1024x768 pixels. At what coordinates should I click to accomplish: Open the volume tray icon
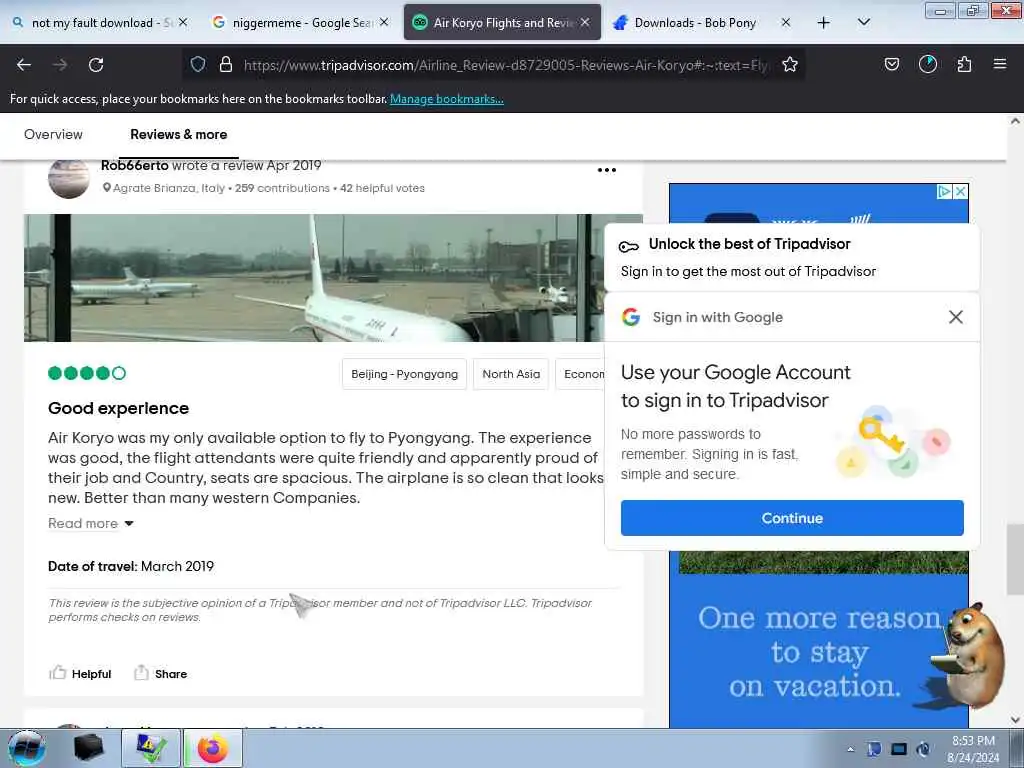tap(923, 749)
